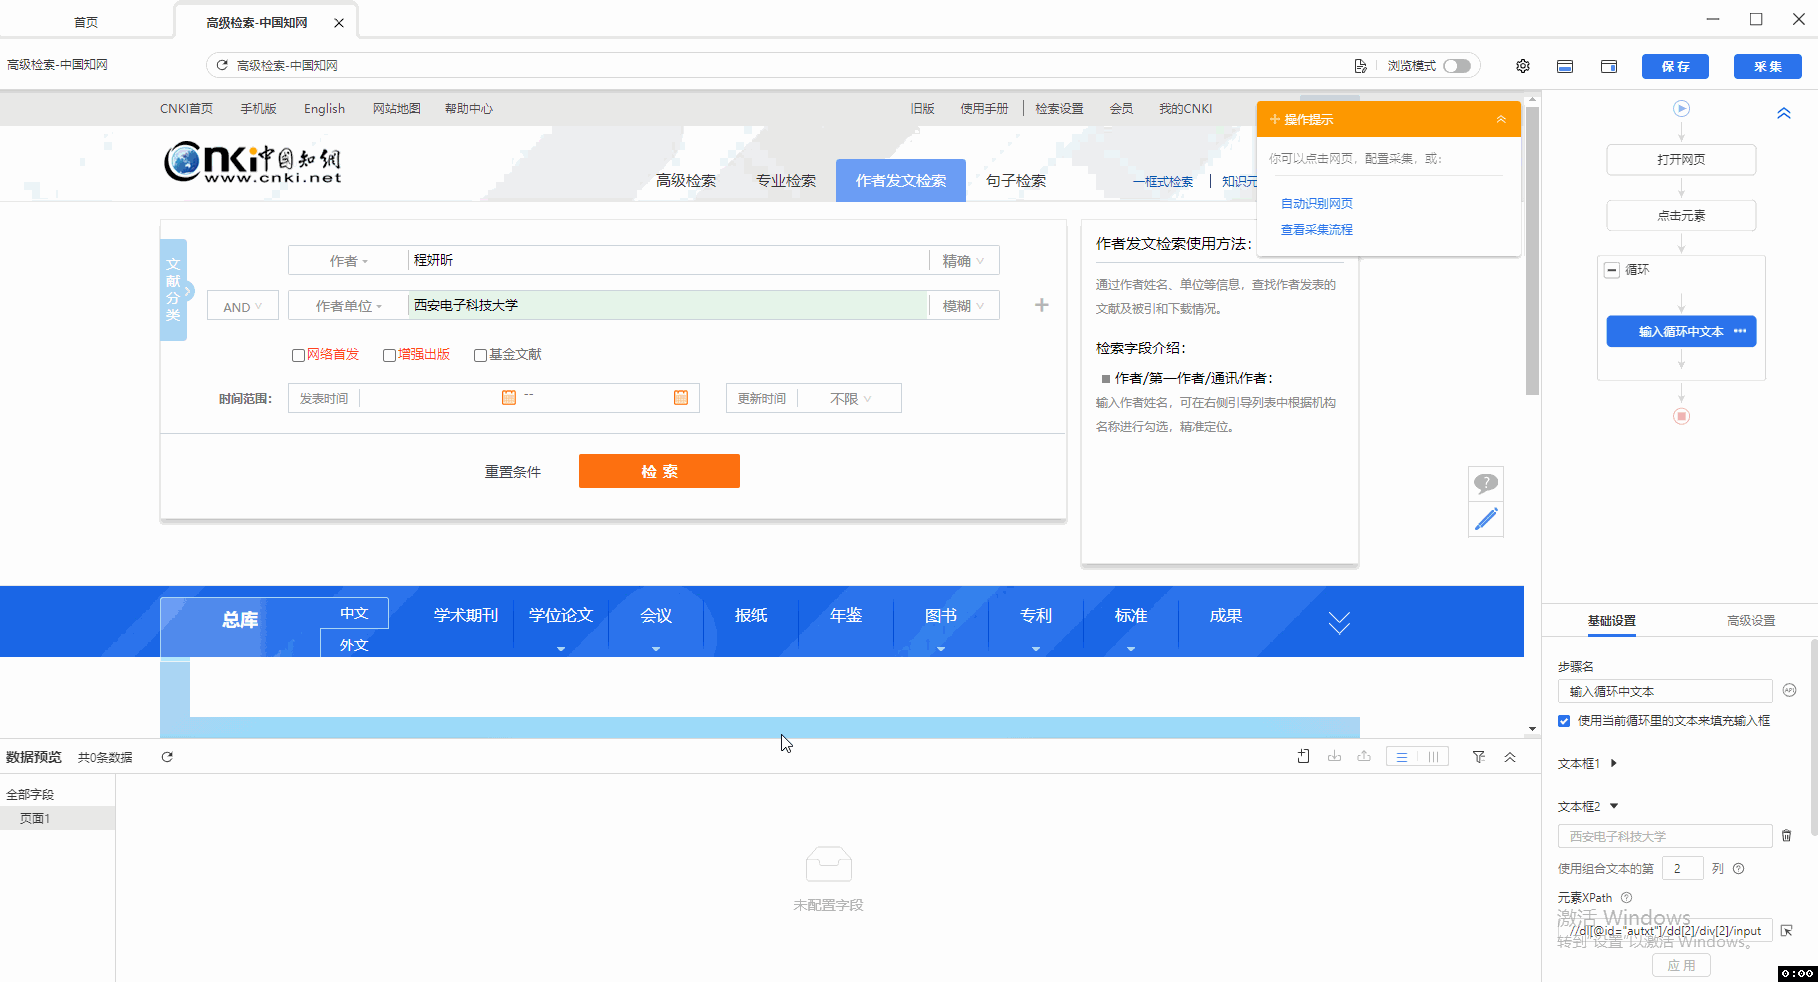Click the chat feedback bubble icon

click(1486, 483)
